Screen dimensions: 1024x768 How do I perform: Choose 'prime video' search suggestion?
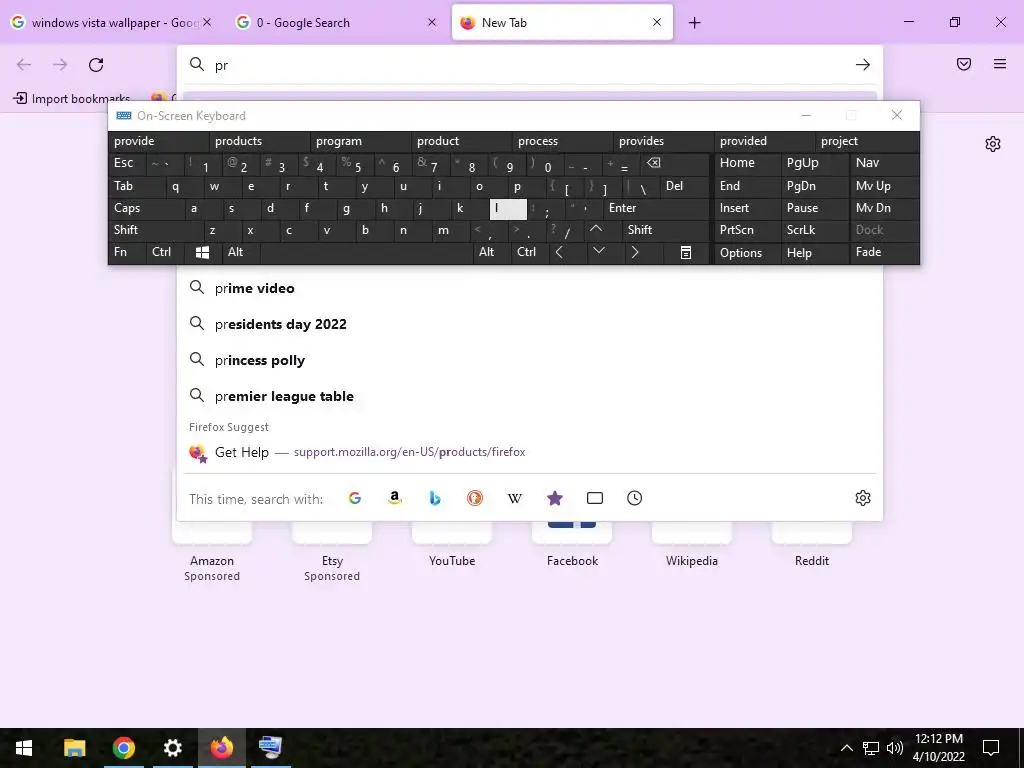pos(530,288)
